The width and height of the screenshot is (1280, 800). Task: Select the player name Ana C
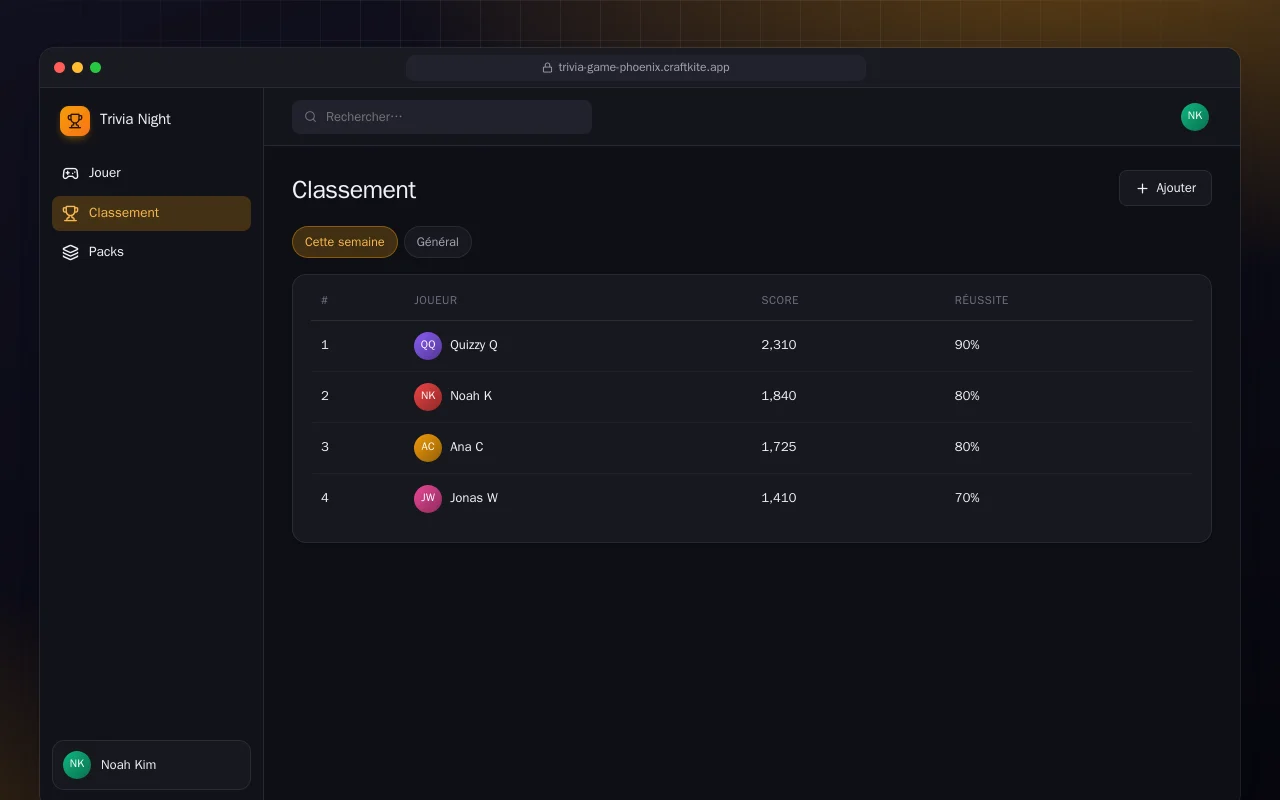[467, 447]
